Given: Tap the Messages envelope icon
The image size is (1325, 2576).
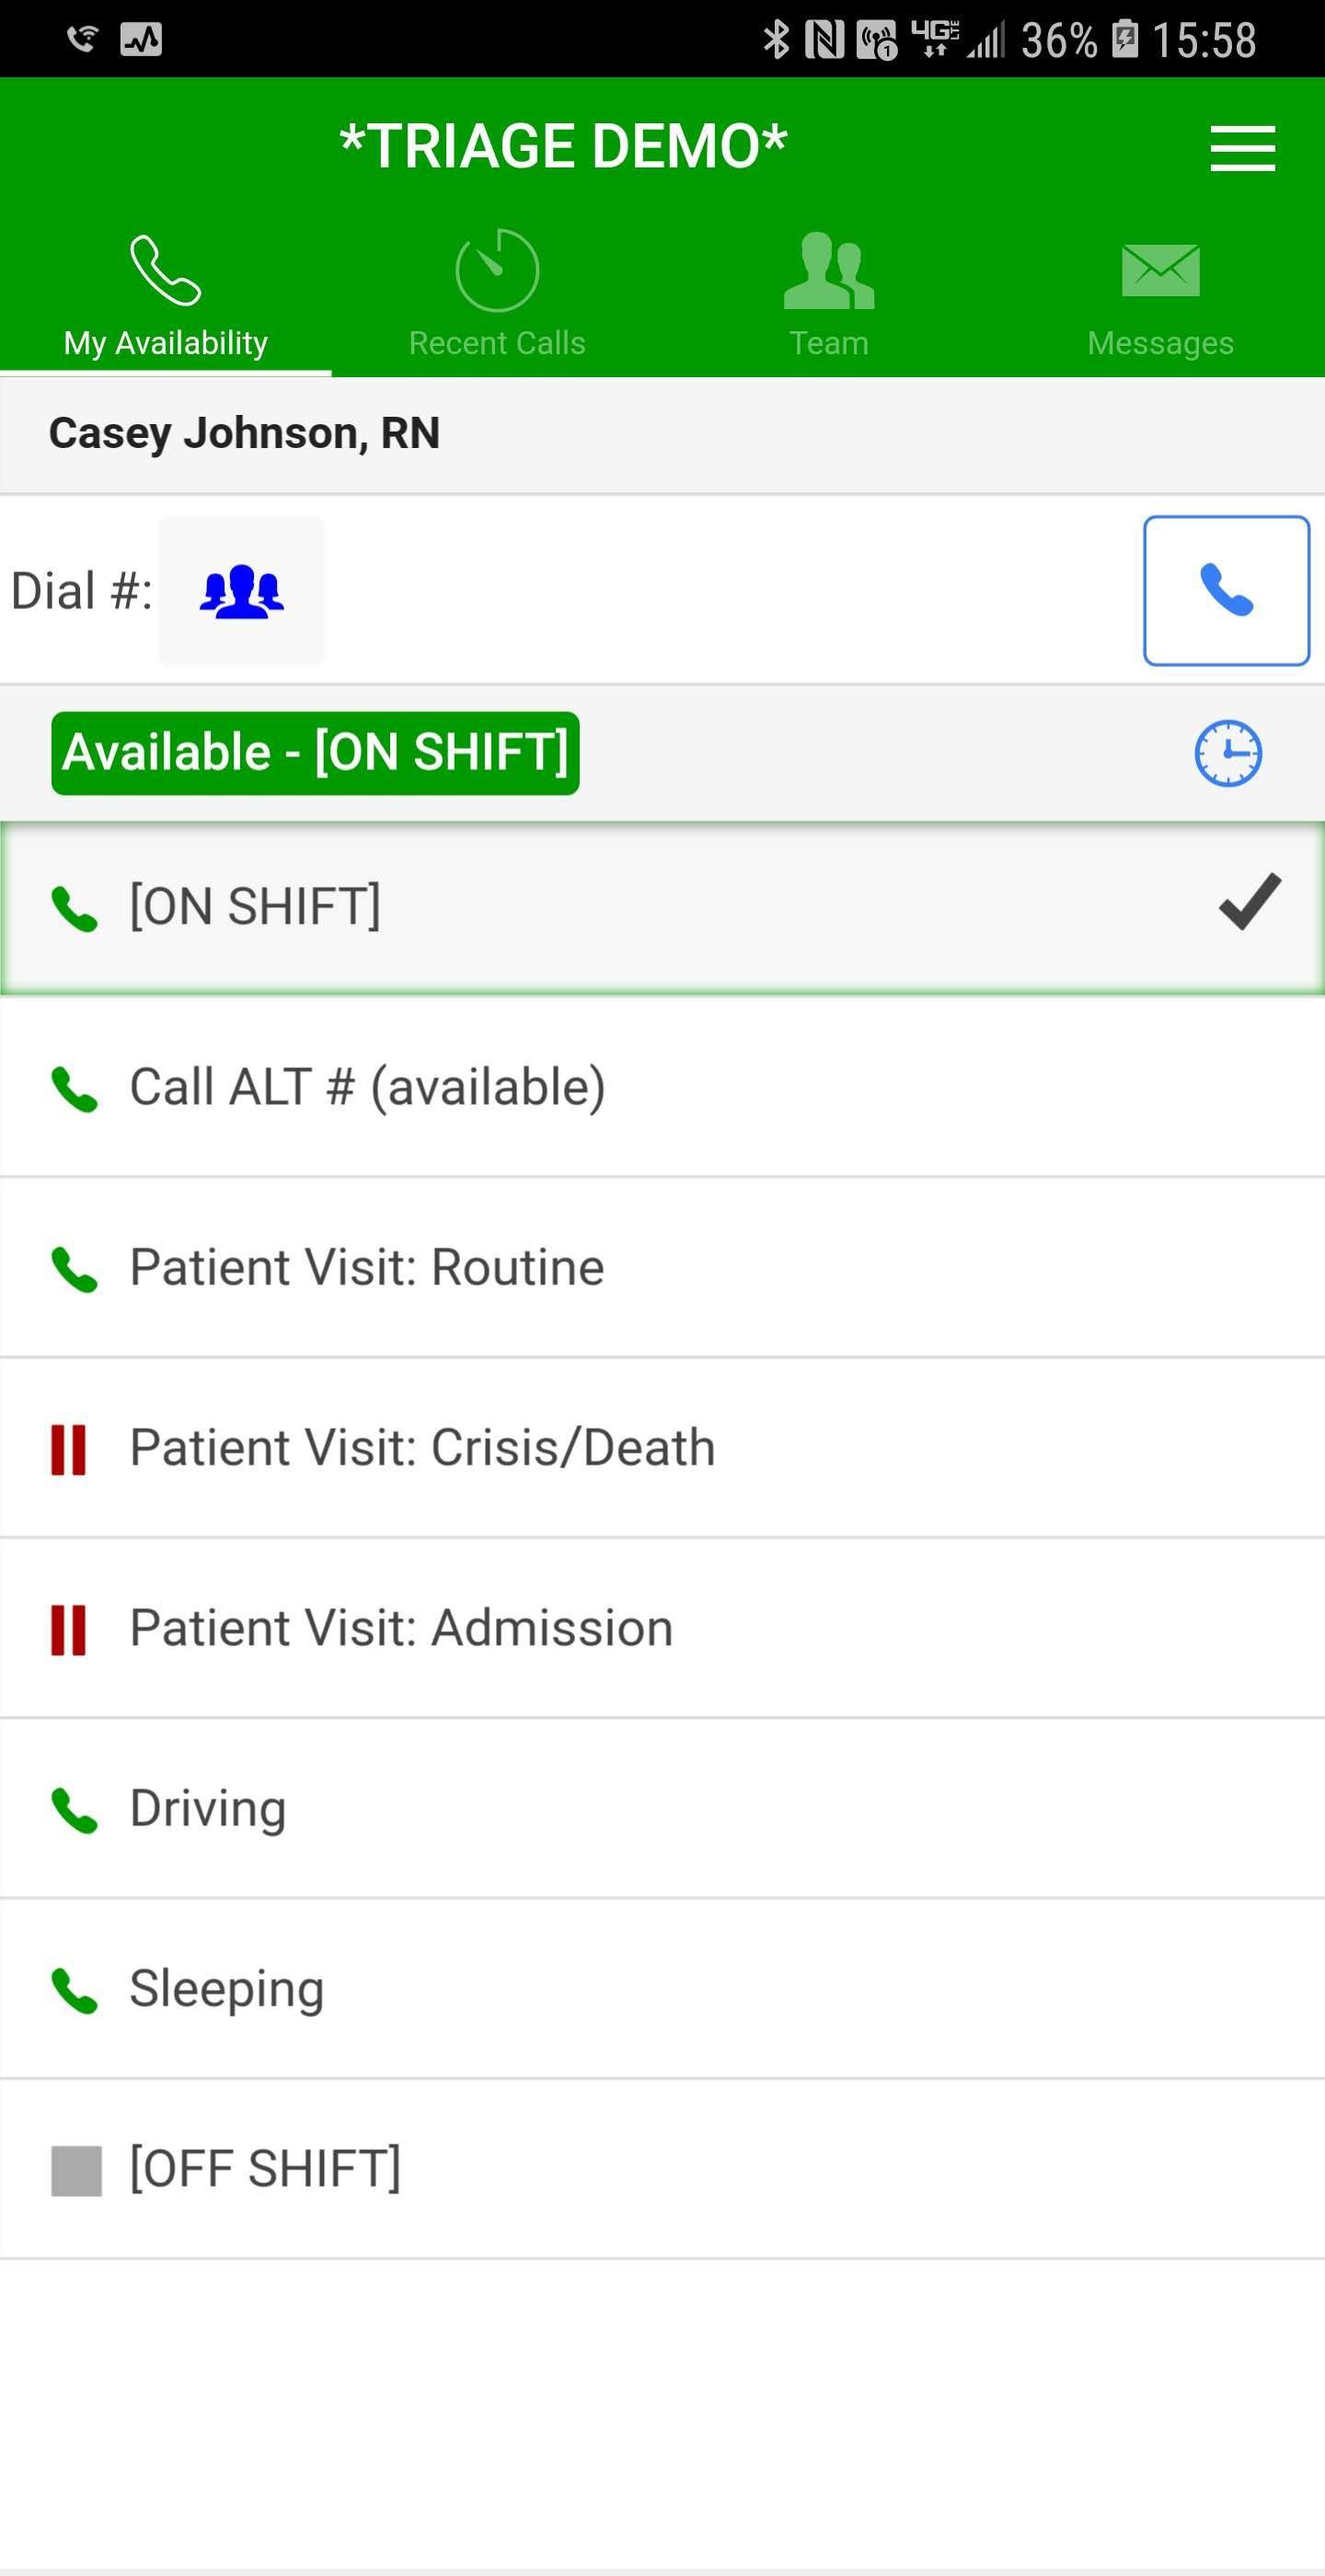Looking at the screenshot, I should (x=1160, y=270).
